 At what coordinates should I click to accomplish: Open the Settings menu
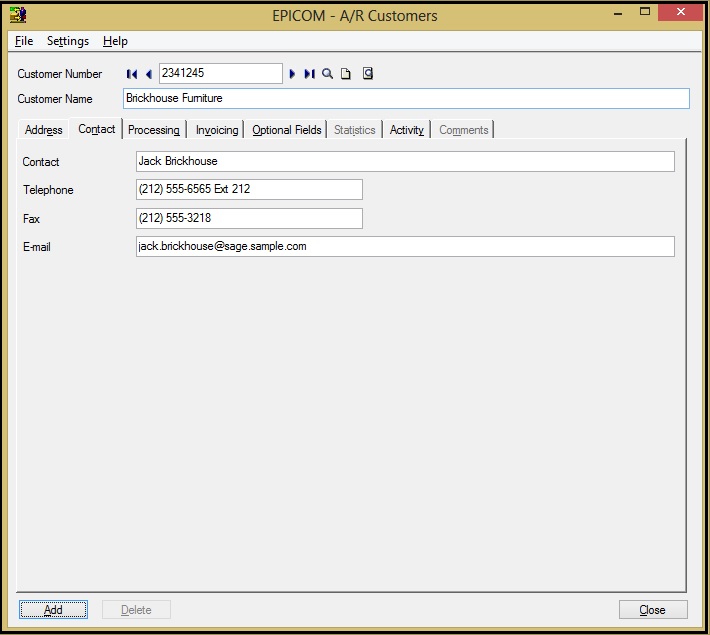click(68, 41)
